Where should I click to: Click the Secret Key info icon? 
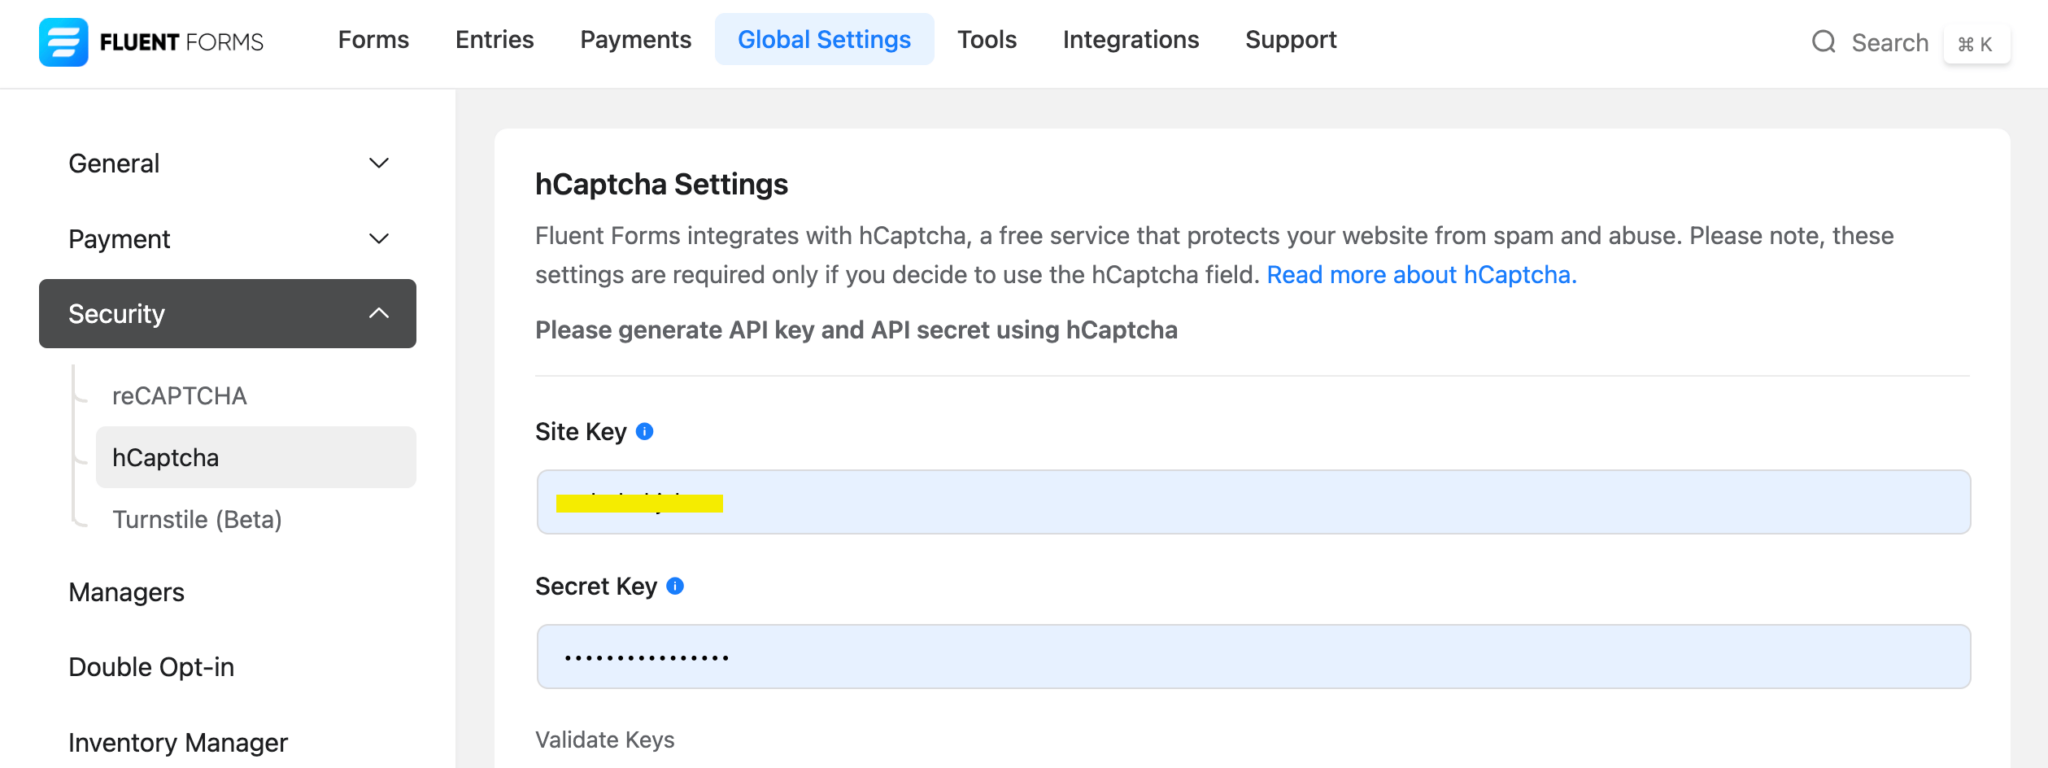click(675, 587)
